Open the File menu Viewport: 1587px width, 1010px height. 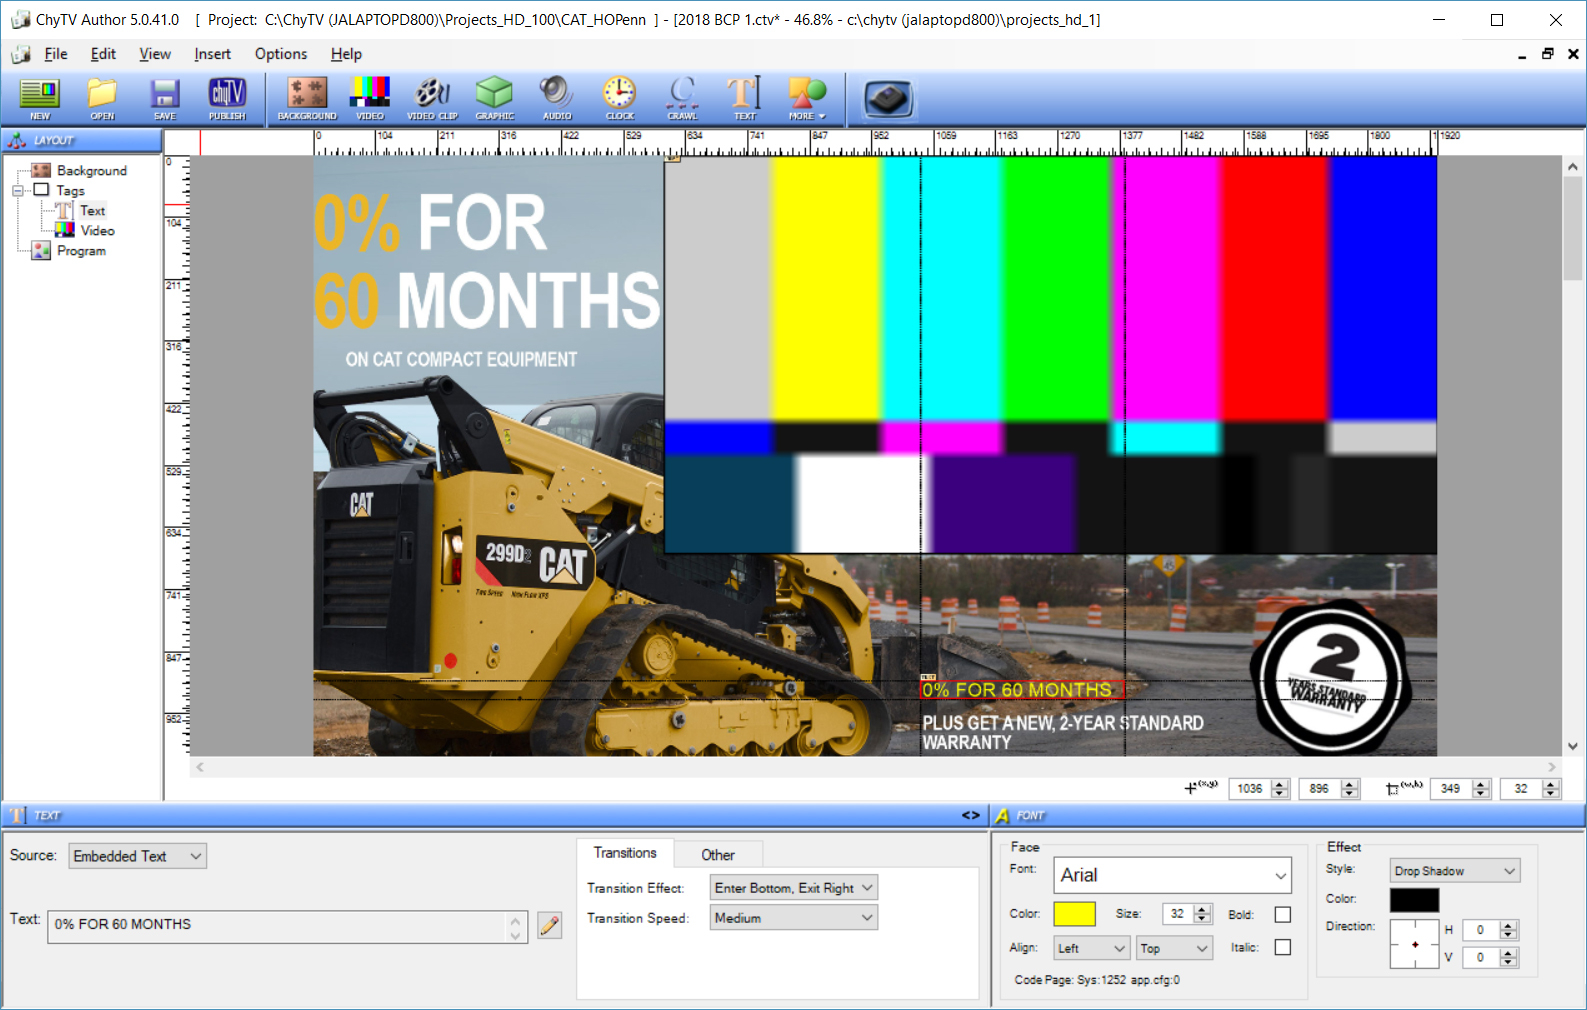point(56,54)
